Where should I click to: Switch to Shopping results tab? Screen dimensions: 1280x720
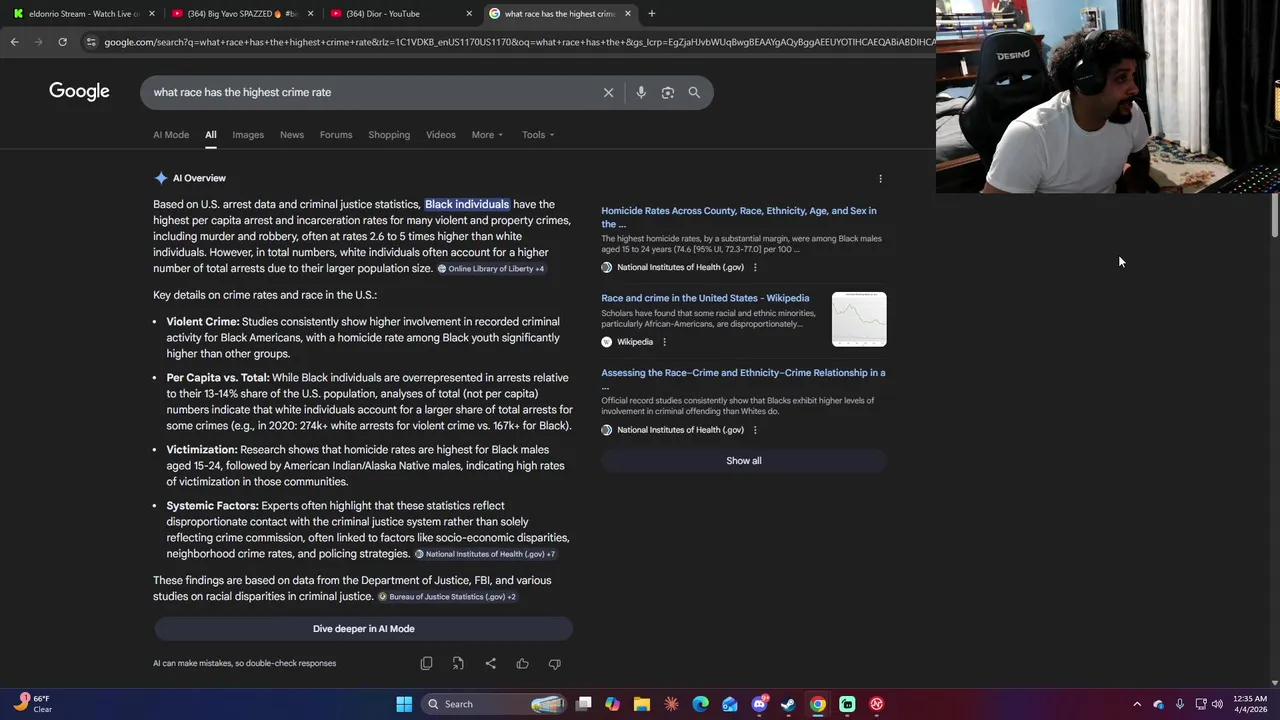(x=389, y=135)
